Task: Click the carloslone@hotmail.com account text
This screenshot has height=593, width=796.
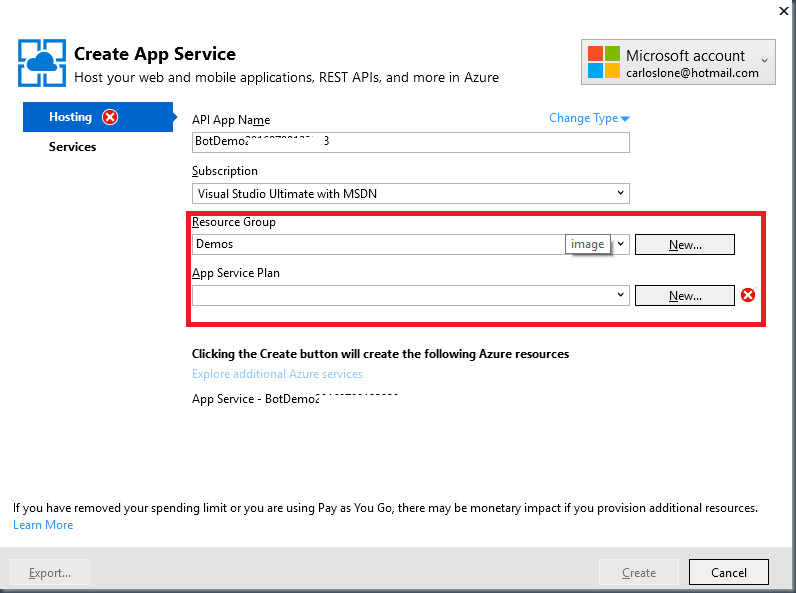Action: point(692,73)
